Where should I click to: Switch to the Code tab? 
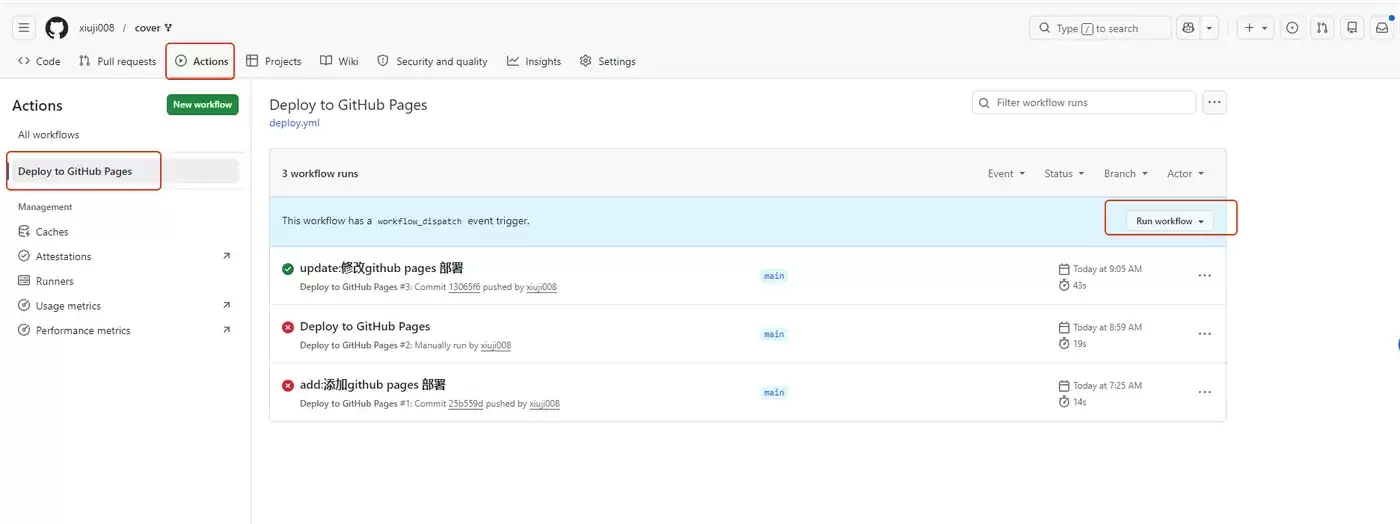coord(39,61)
